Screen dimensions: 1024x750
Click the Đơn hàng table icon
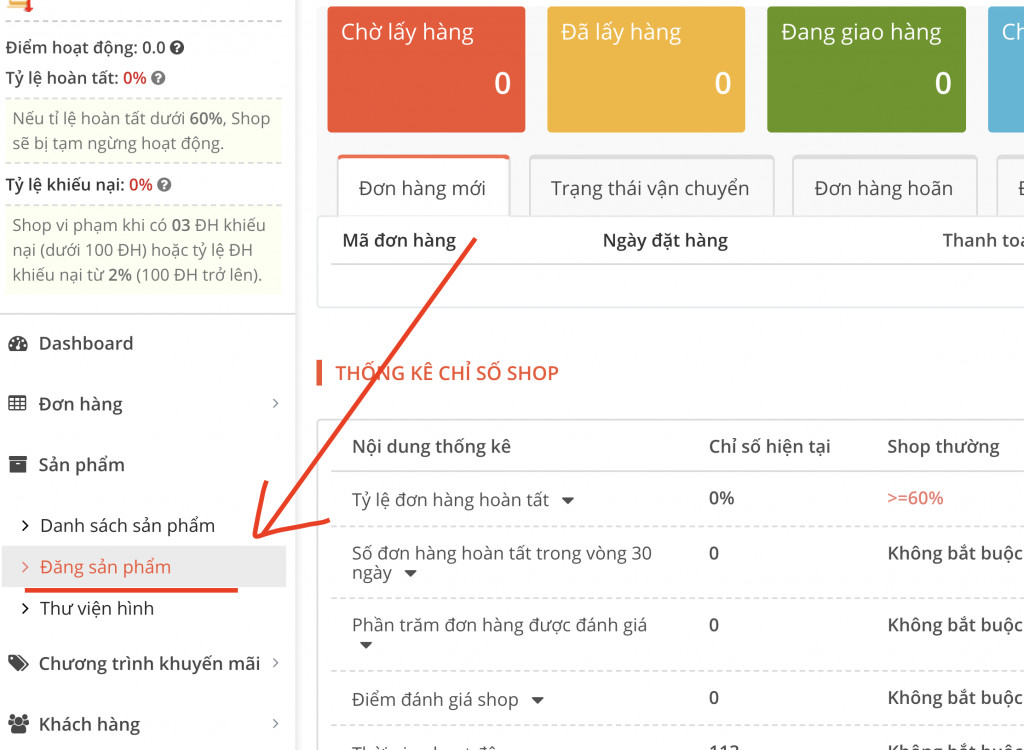pyautogui.click(x=18, y=404)
